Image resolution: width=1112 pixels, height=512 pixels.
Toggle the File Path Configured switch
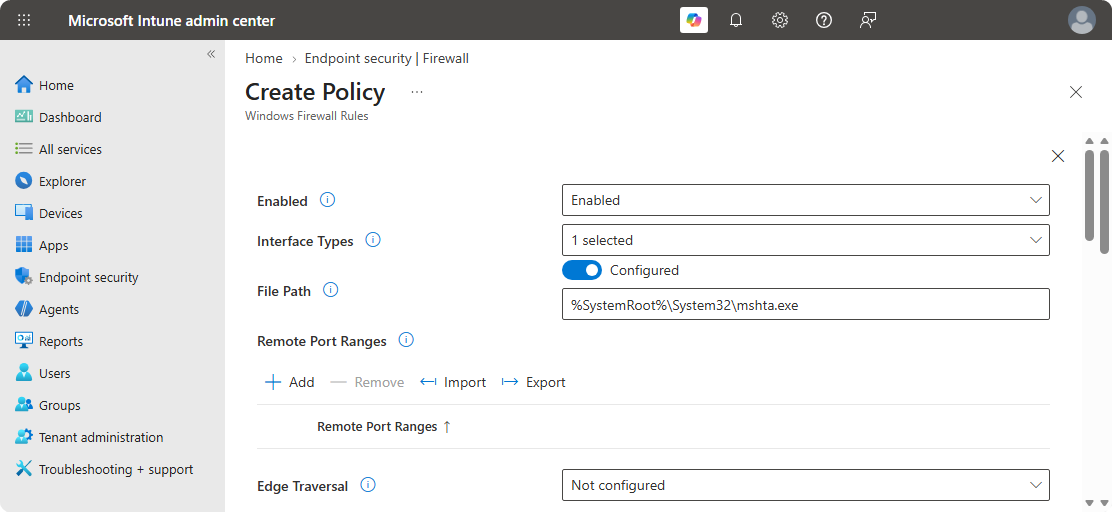pos(582,270)
